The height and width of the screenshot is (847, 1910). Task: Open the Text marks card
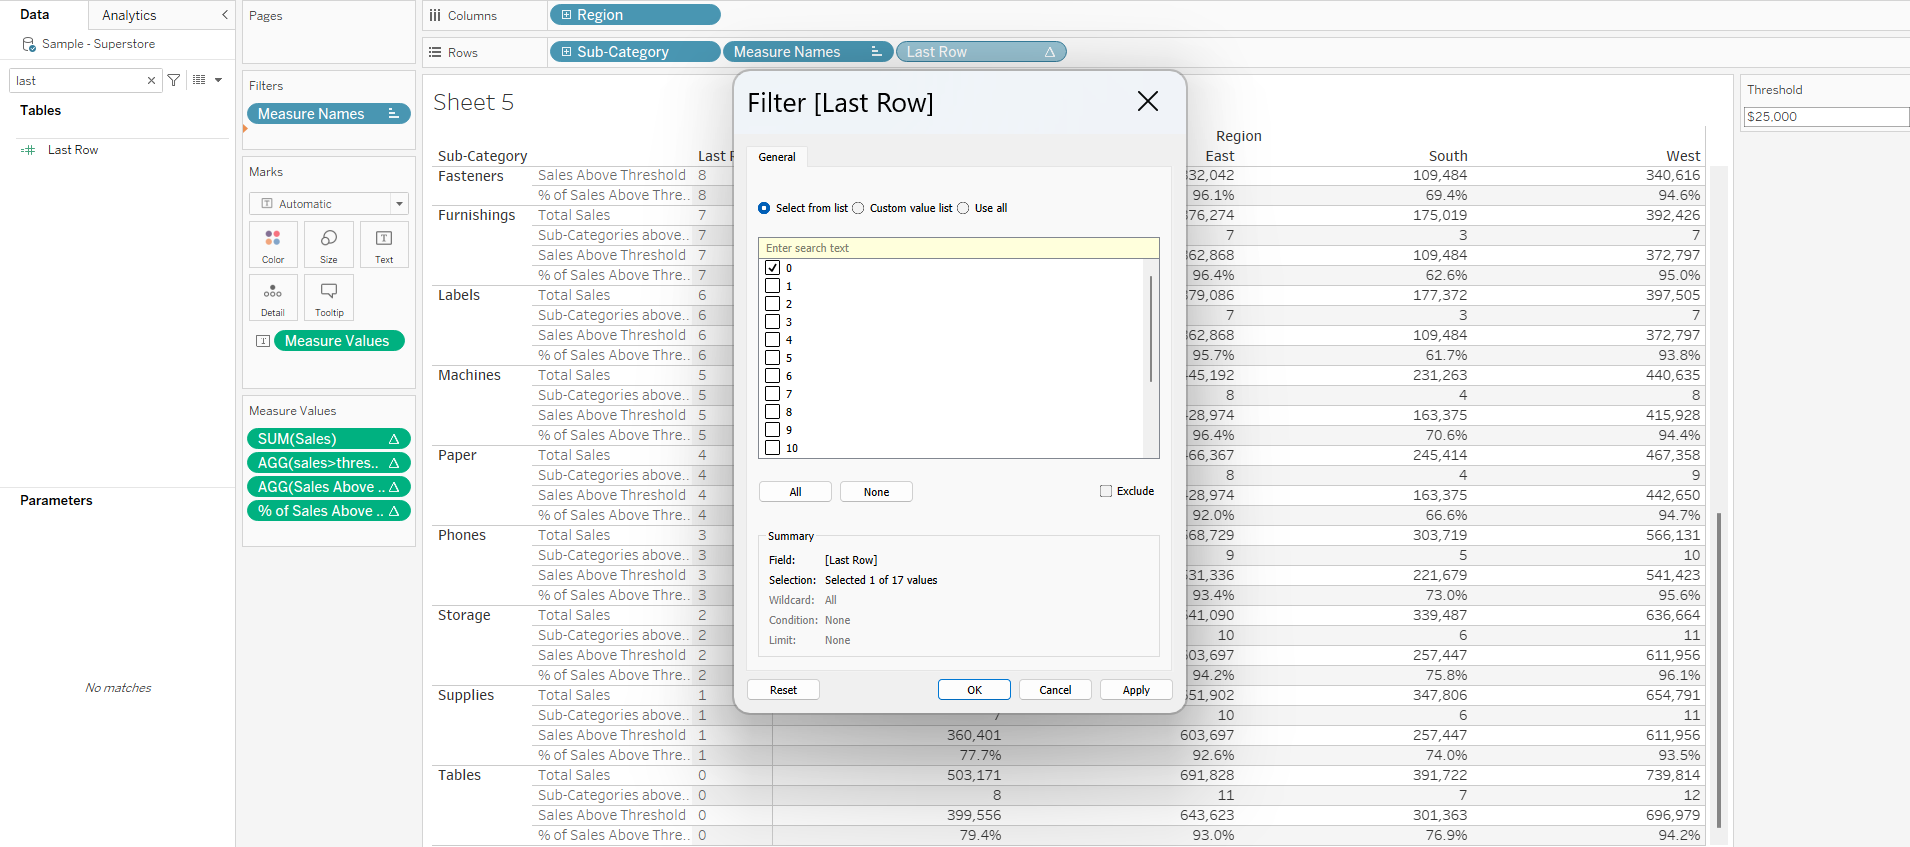(384, 244)
